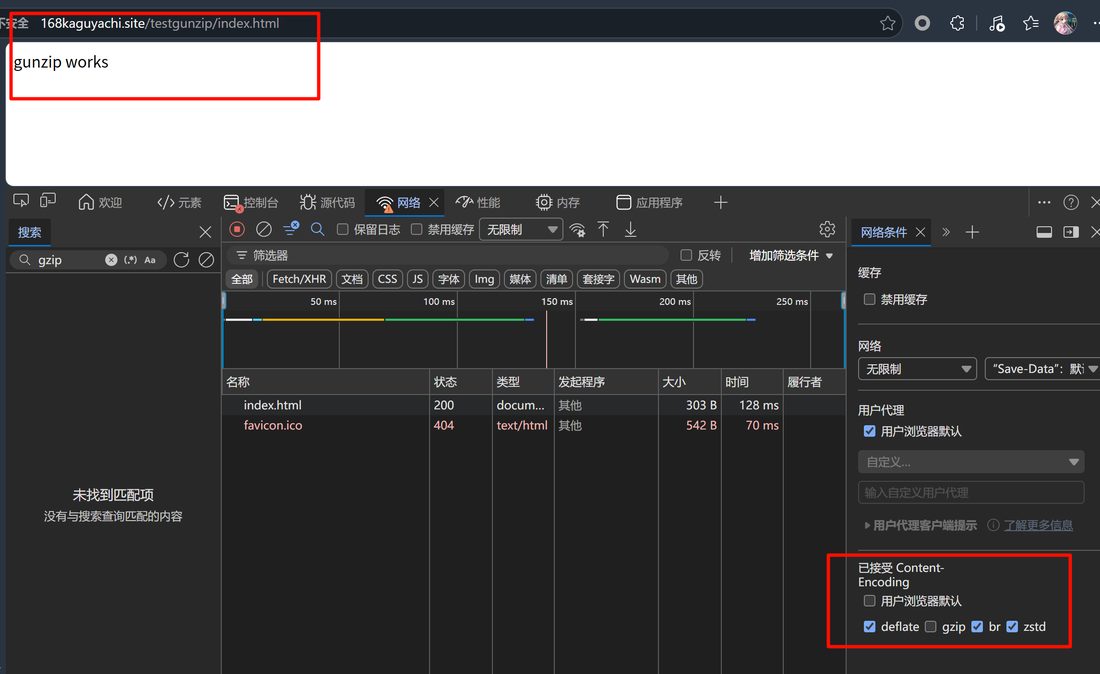The image size is (1100, 674).
Task: Switch to 控制台 tab
Action: tap(251, 203)
